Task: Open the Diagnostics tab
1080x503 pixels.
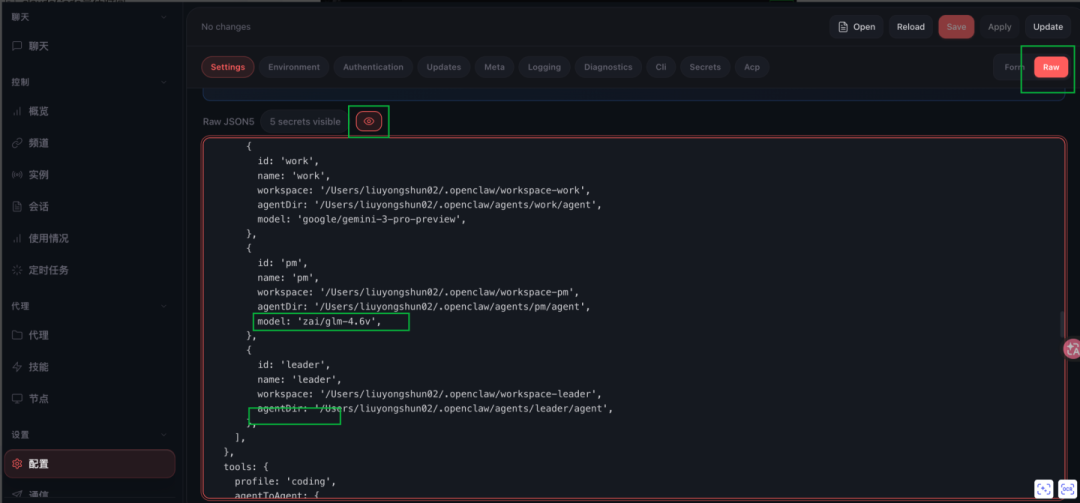Action: point(608,67)
